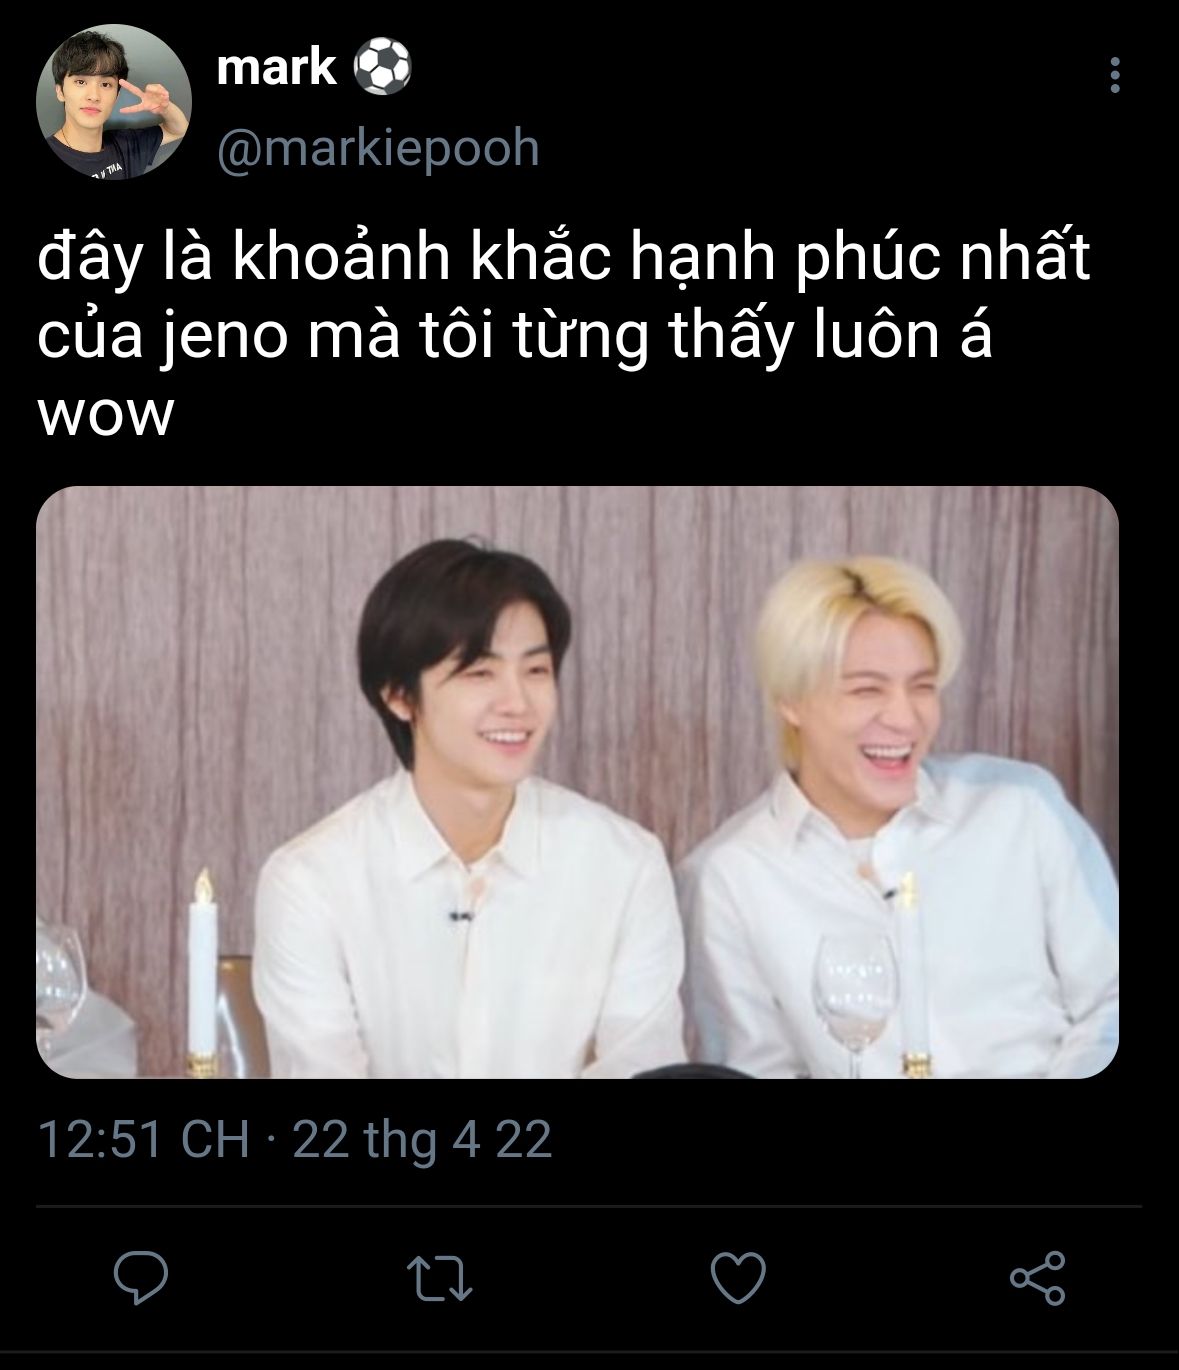Open the three-dot more options menu

[1115, 76]
